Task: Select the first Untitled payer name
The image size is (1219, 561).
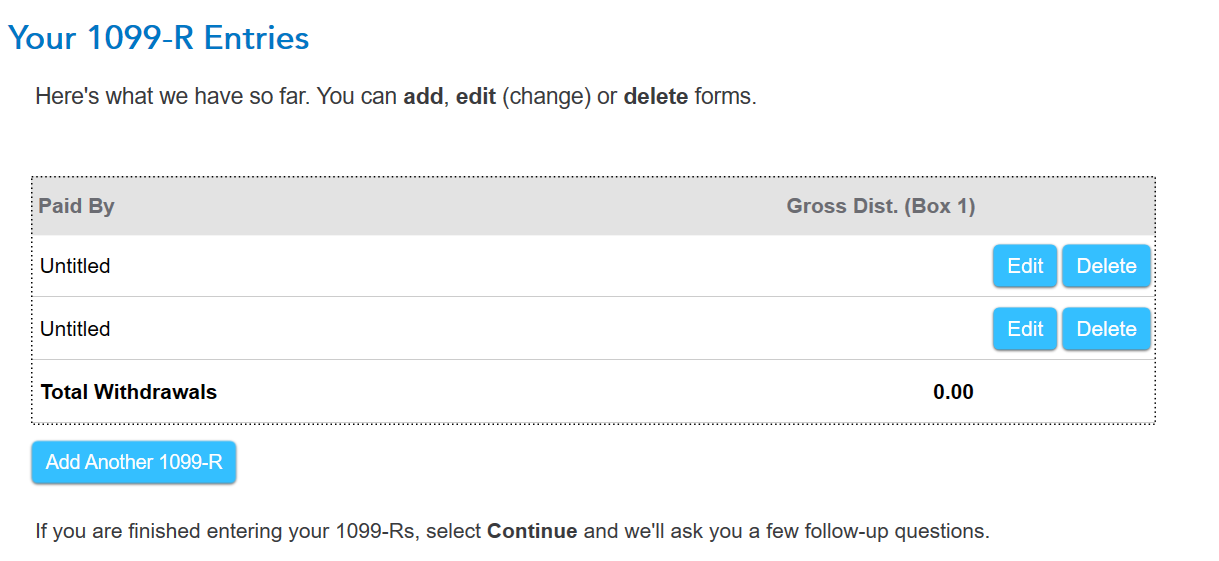Action: 75,266
